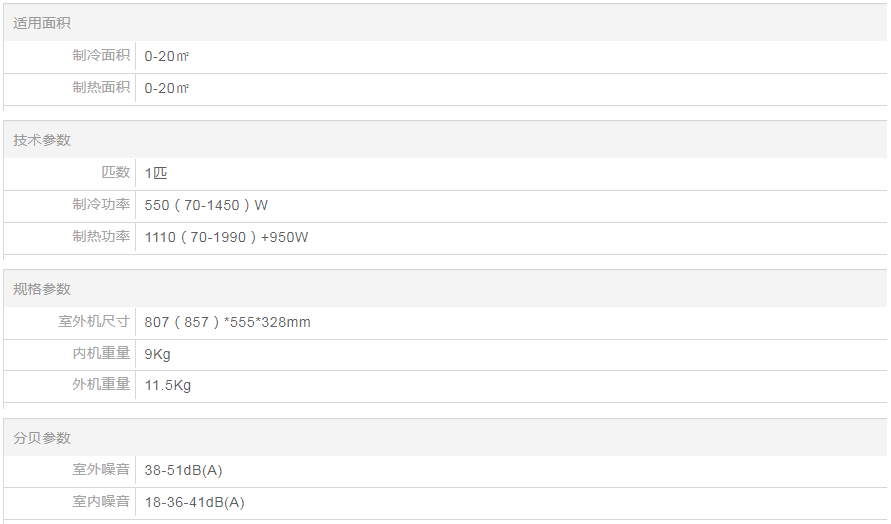Click the 18-36-41dB(A) noise value
The width and height of the screenshot is (891, 524).
point(194,502)
